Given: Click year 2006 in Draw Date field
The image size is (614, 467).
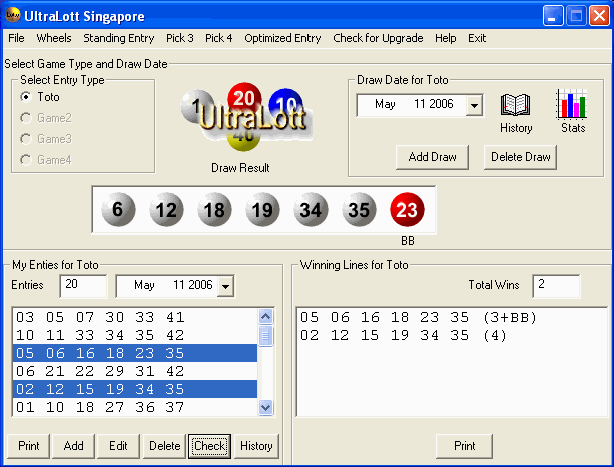Looking at the screenshot, I should tap(441, 104).
